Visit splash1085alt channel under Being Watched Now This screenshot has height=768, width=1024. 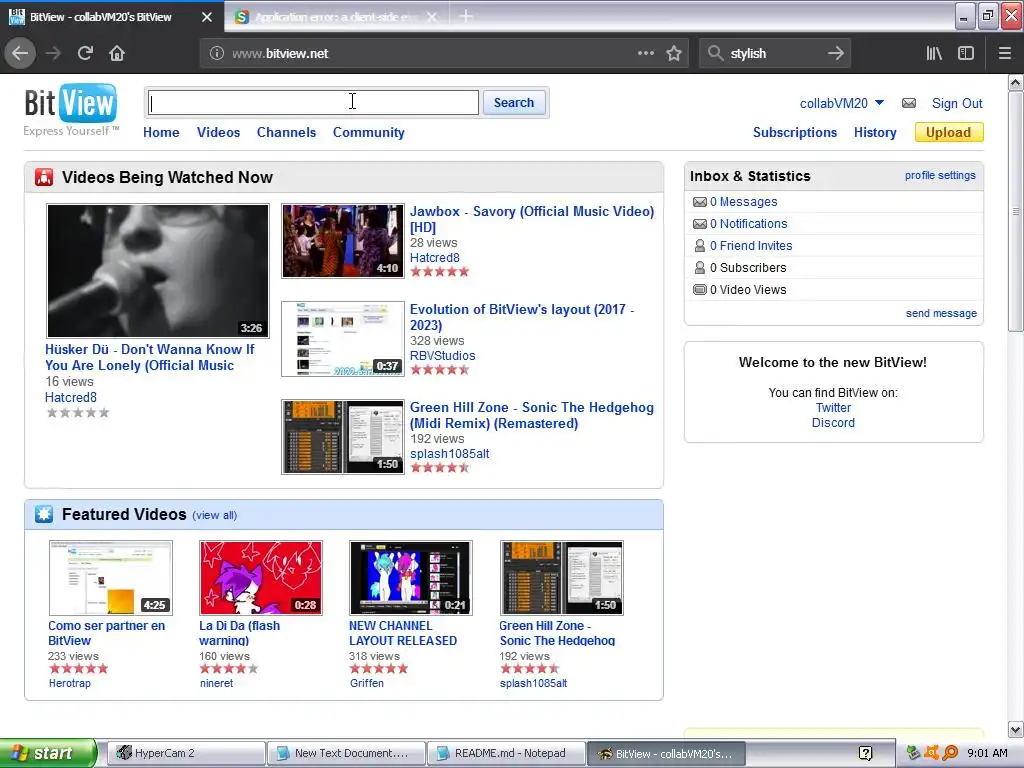(449, 453)
